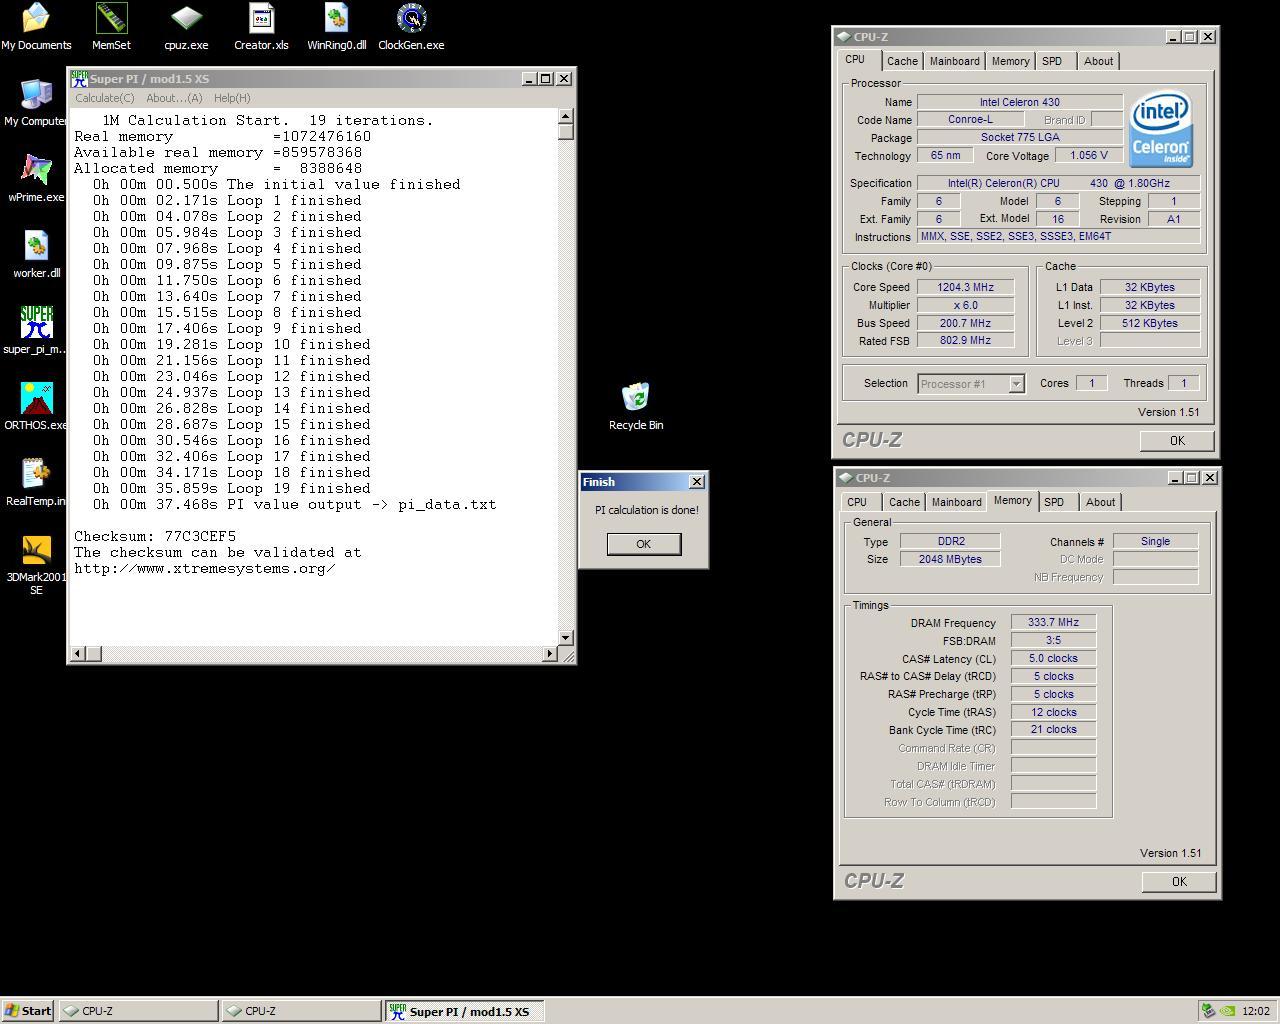Click Super PI horizontal scrollbar right arrow
The height and width of the screenshot is (1024, 1280).
pyautogui.click(x=549, y=654)
